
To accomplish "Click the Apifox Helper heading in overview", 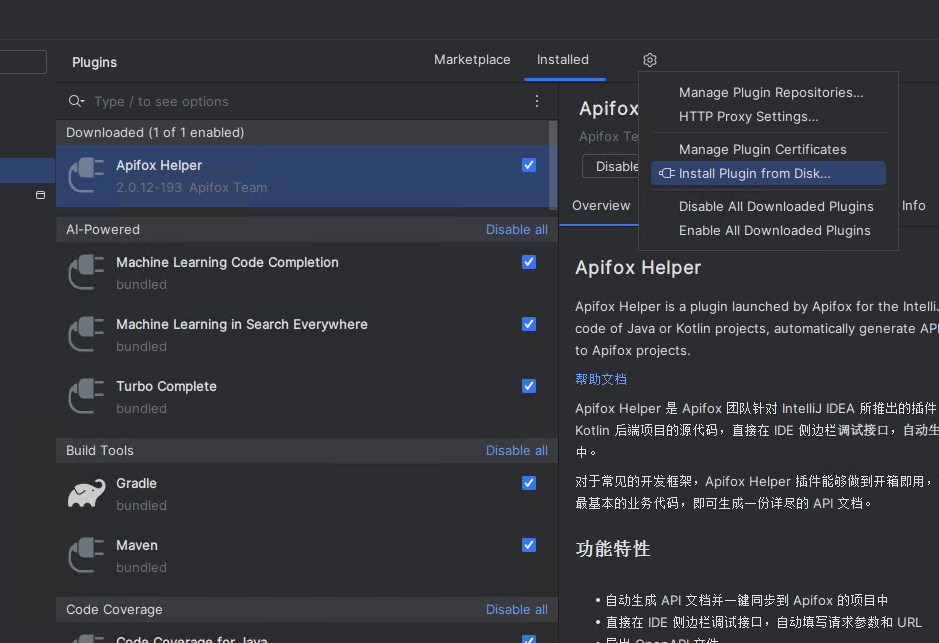I will pyautogui.click(x=638, y=268).
